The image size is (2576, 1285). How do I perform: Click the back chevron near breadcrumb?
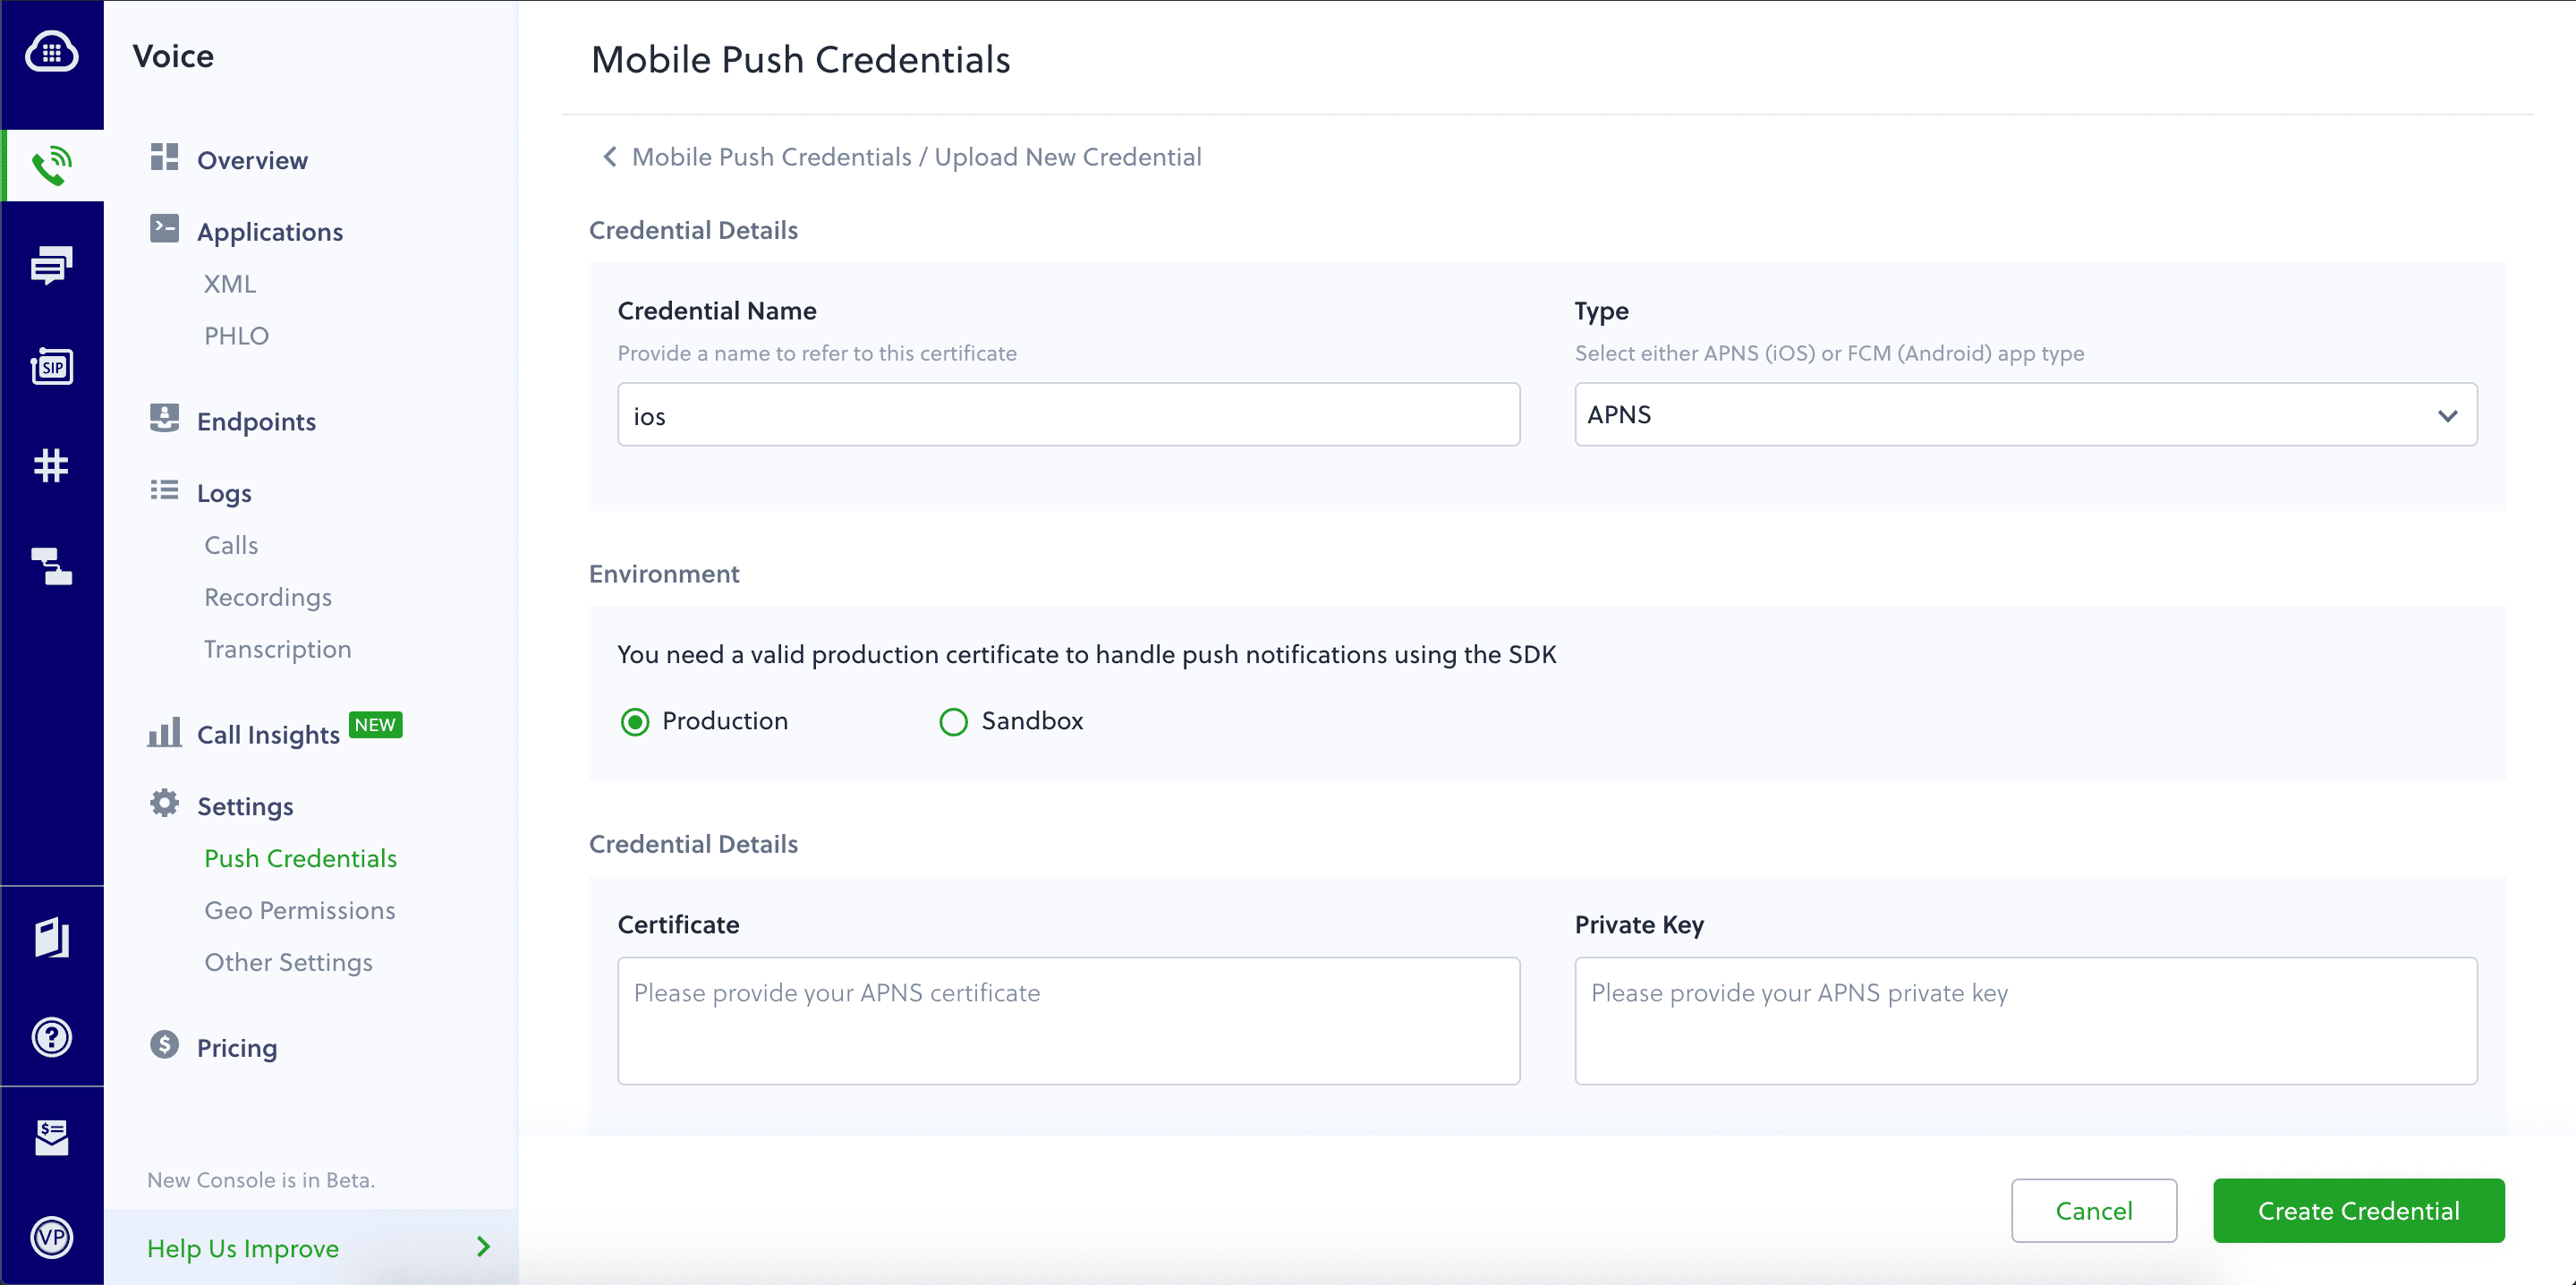[609, 157]
